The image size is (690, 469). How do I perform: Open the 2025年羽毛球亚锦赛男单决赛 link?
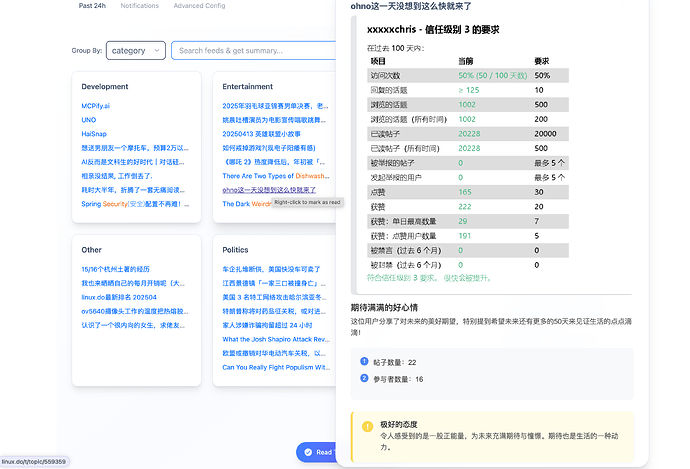click(x=275, y=106)
